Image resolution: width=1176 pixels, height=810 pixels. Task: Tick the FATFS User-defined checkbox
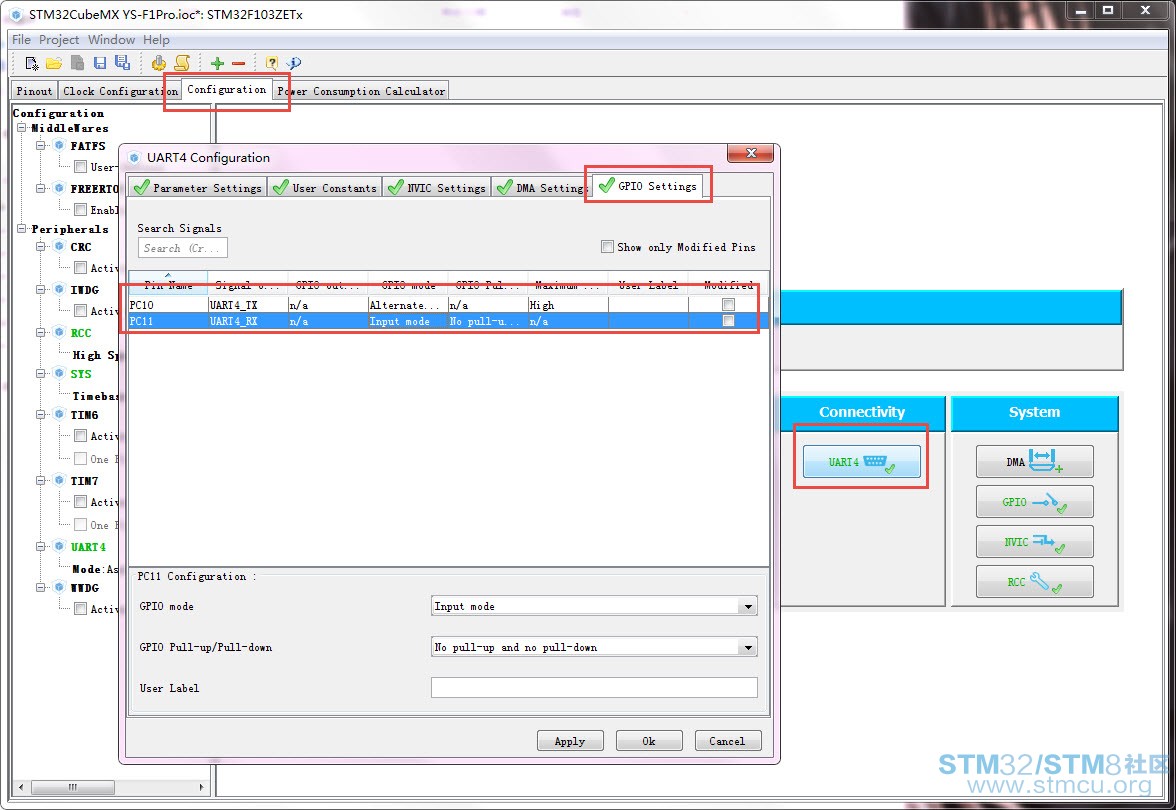[80, 166]
